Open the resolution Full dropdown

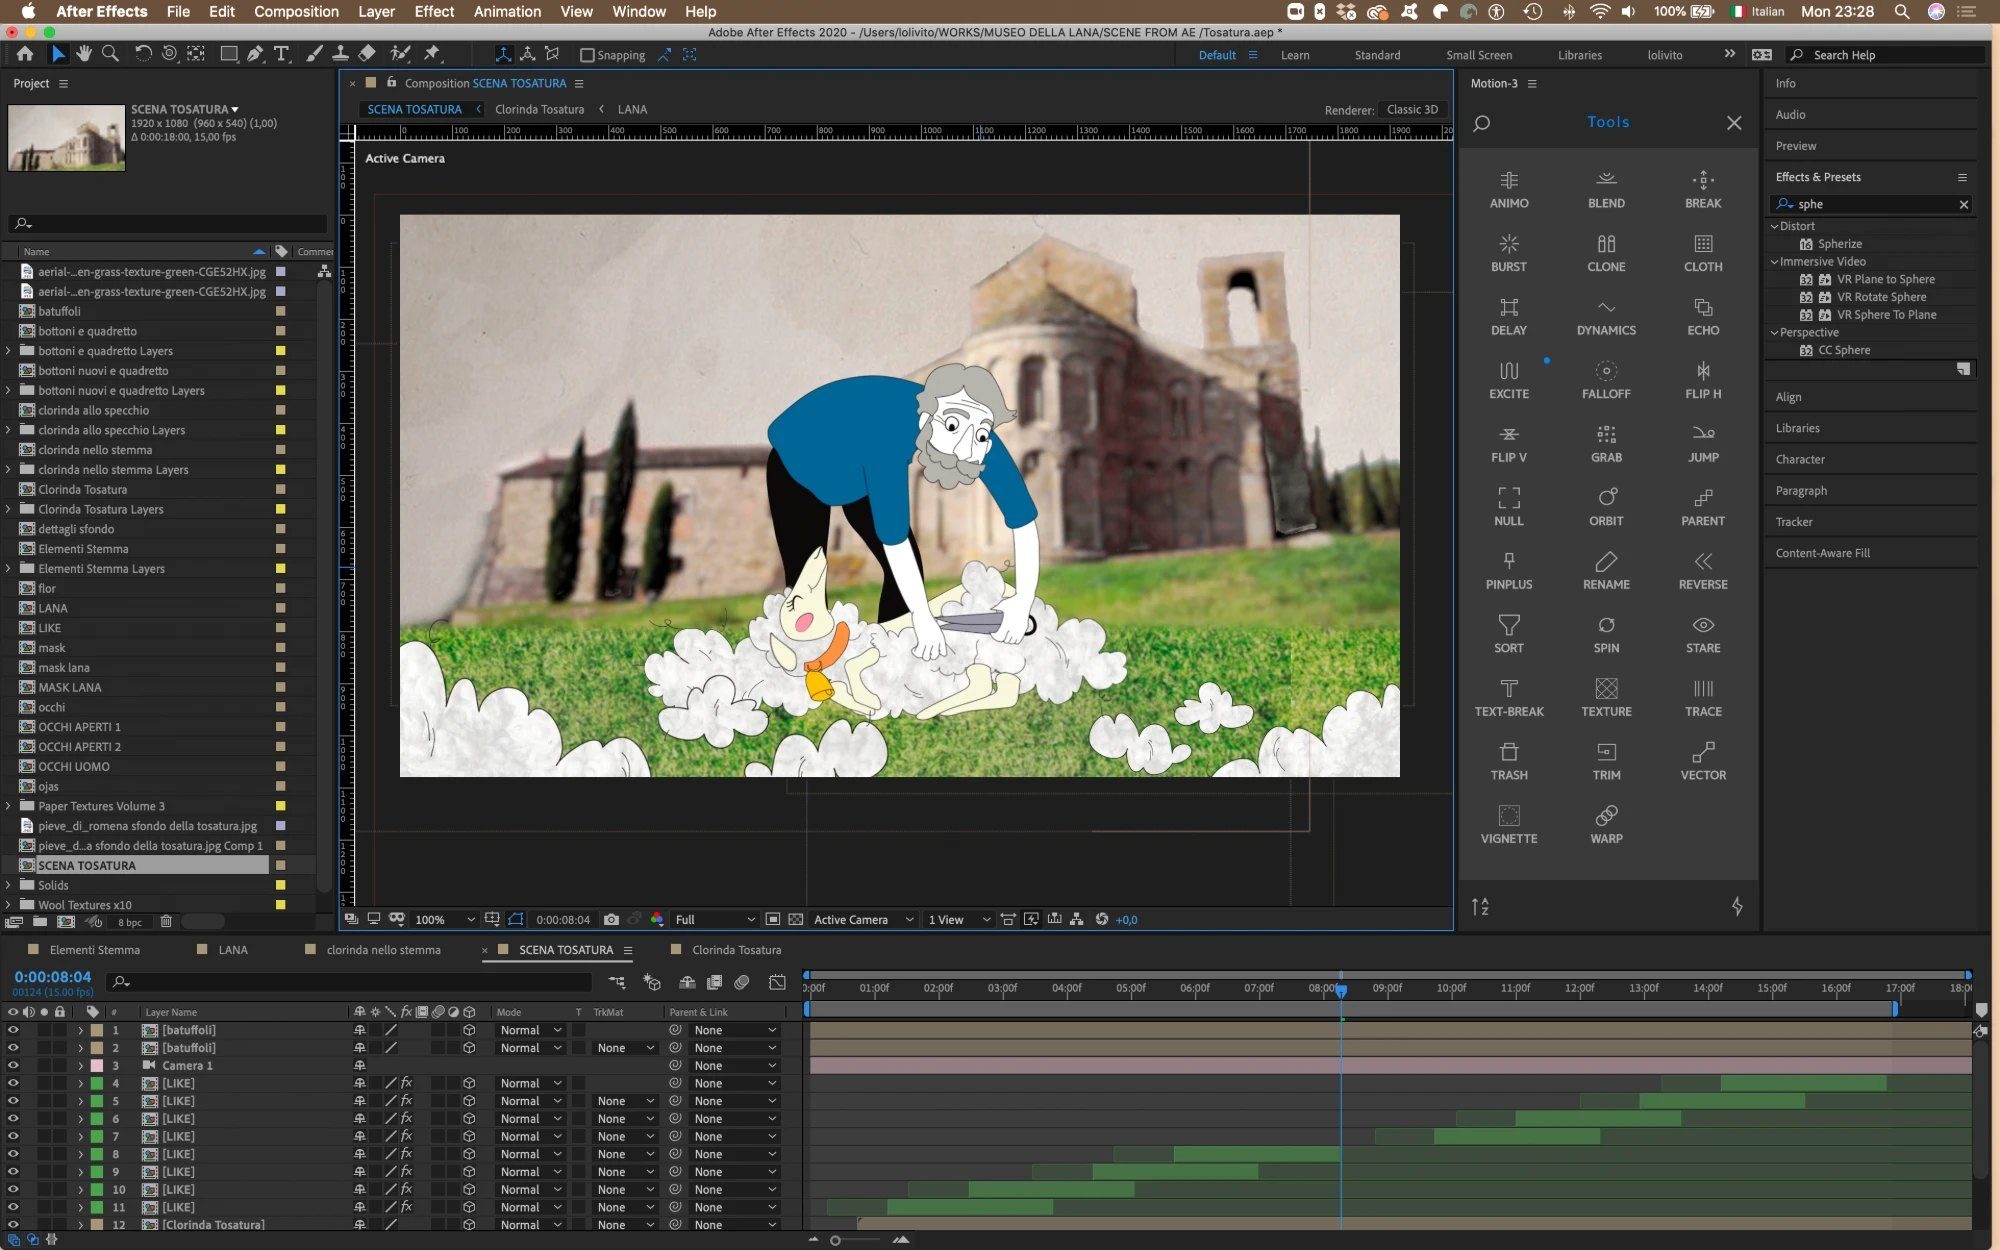click(715, 919)
